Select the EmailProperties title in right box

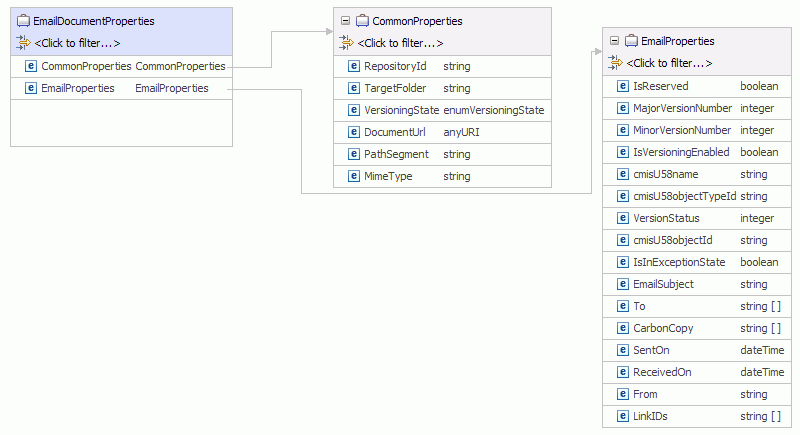(x=678, y=41)
